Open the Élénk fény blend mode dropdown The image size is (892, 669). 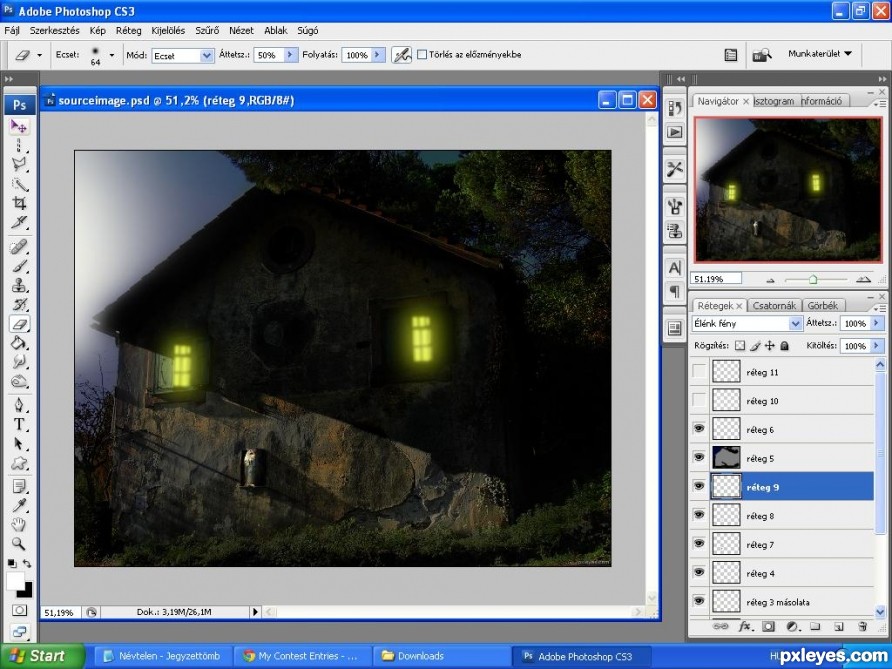pyautogui.click(x=795, y=323)
